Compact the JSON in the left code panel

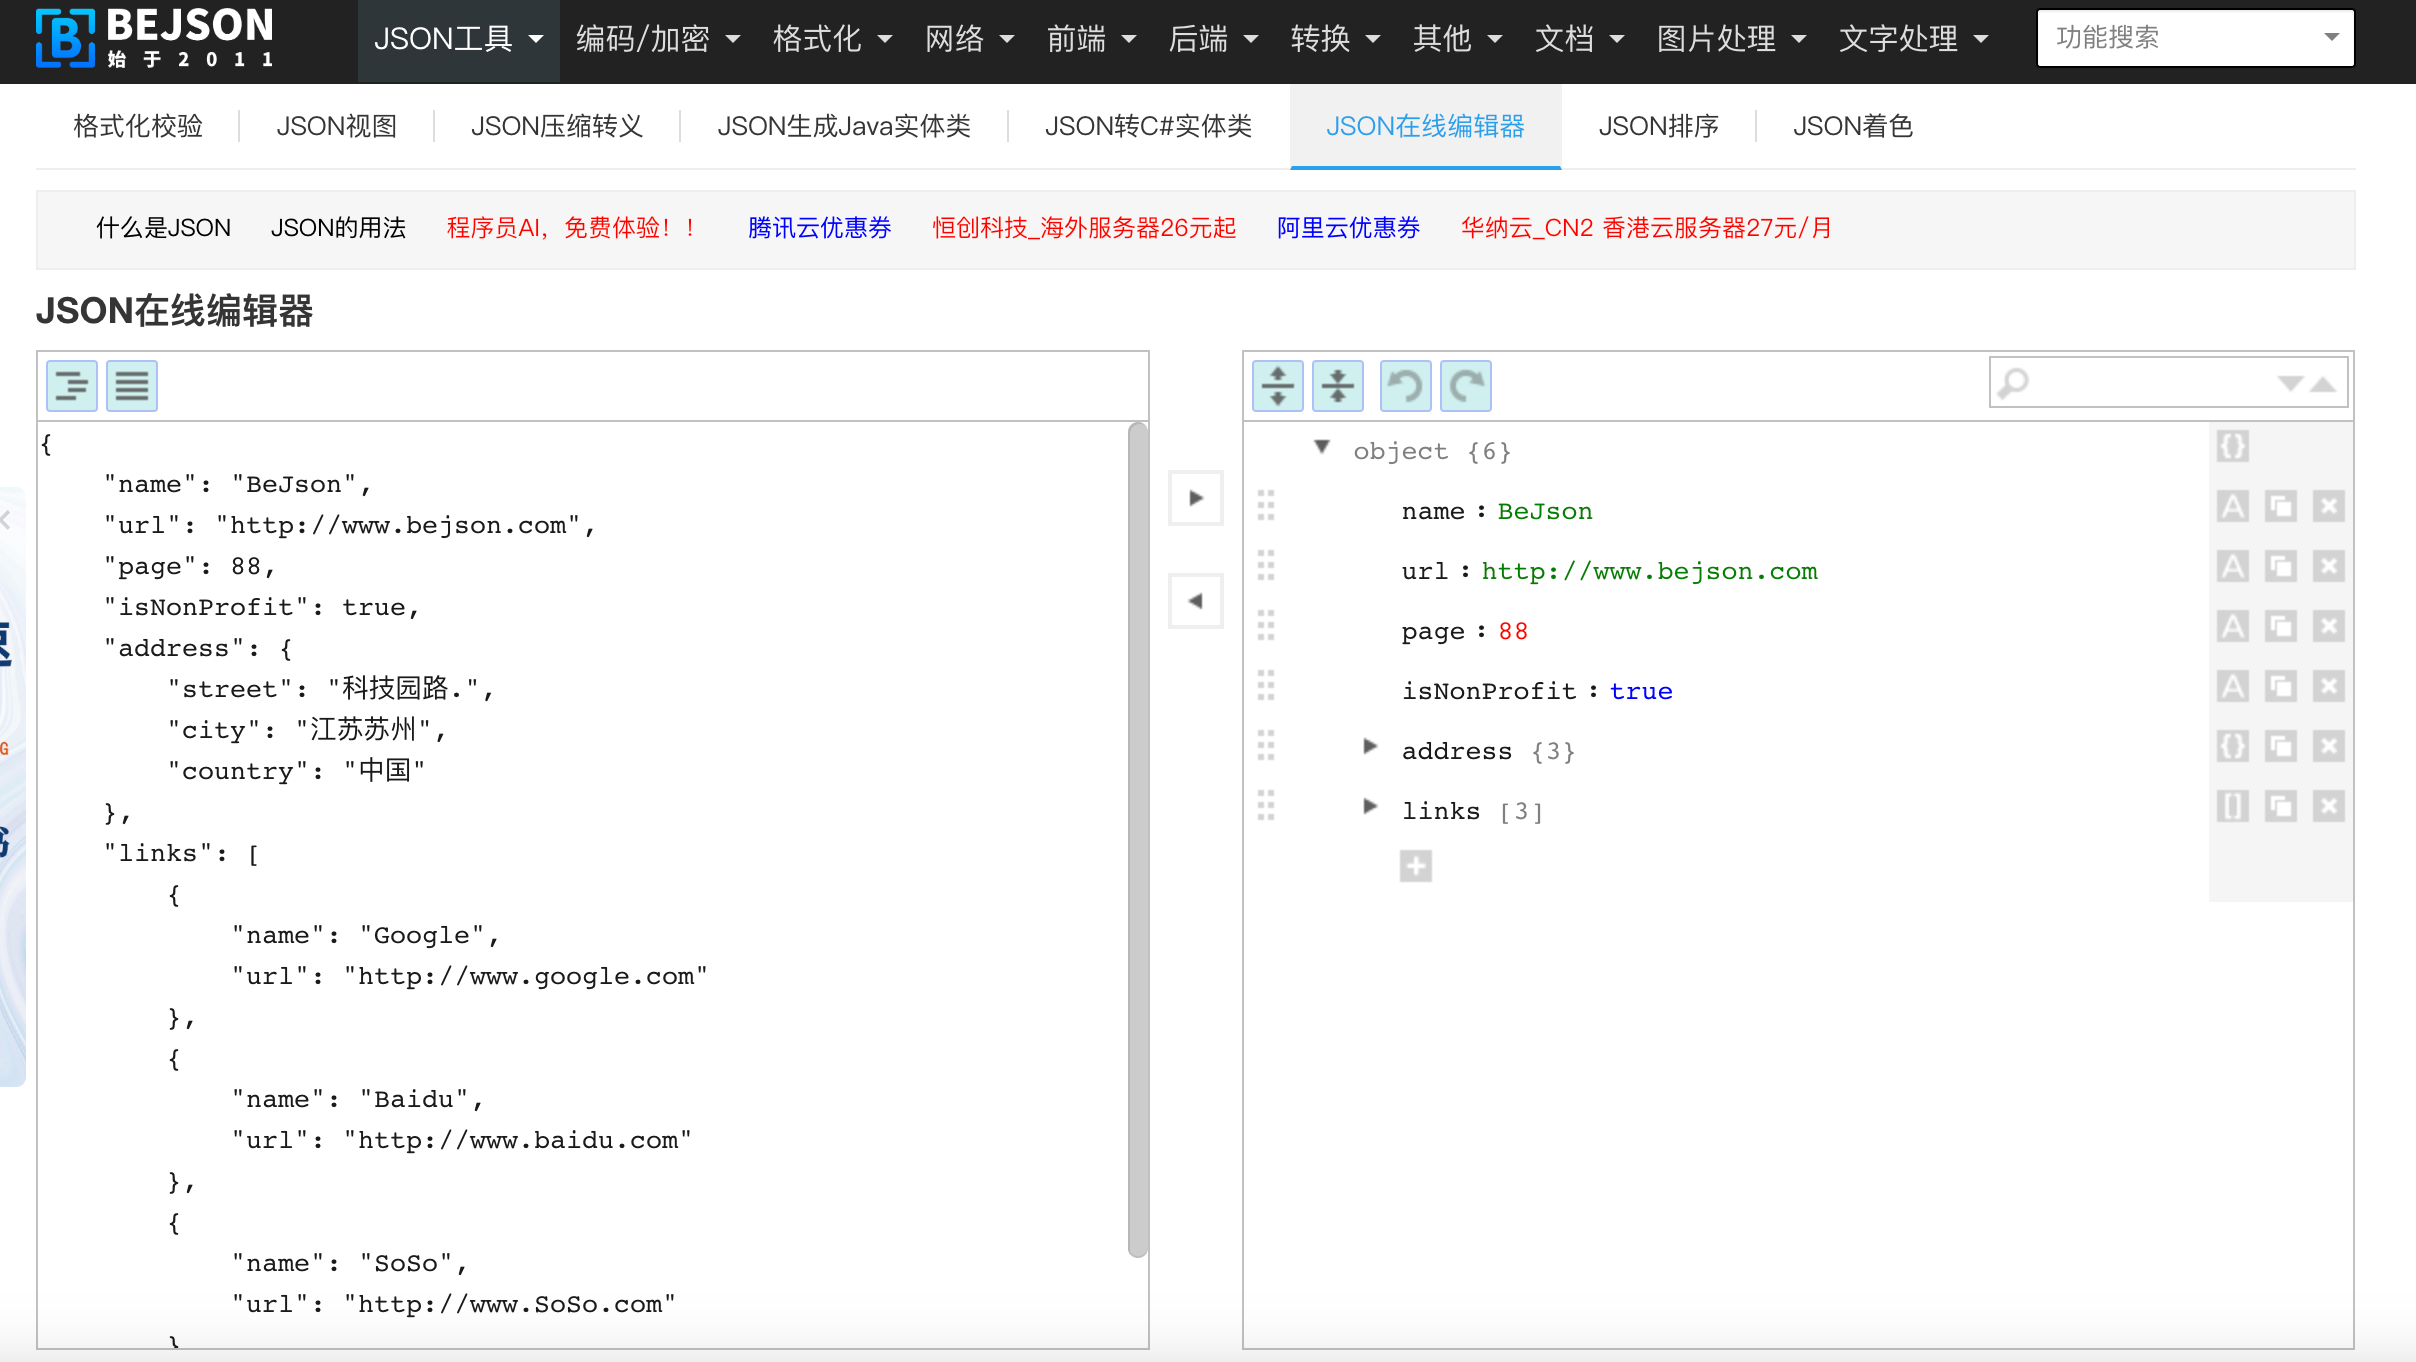pyautogui.click(x=131, y=385)
